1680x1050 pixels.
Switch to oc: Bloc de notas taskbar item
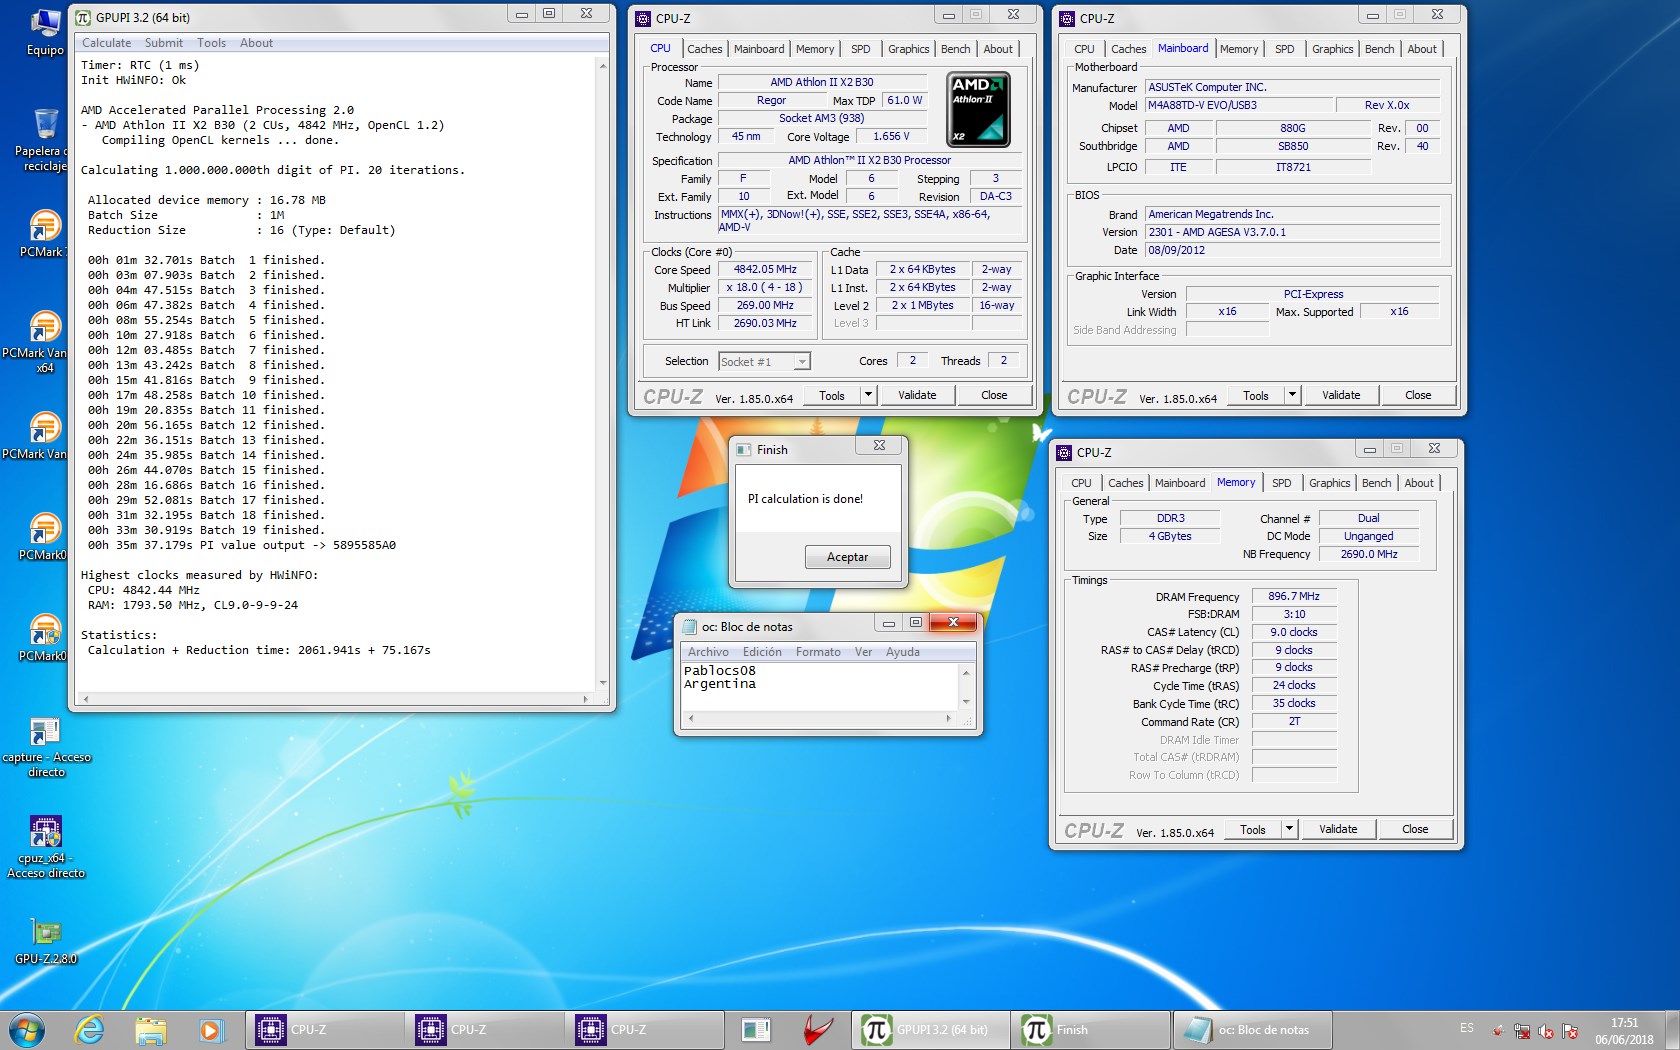click(x=1251, y=1029)
